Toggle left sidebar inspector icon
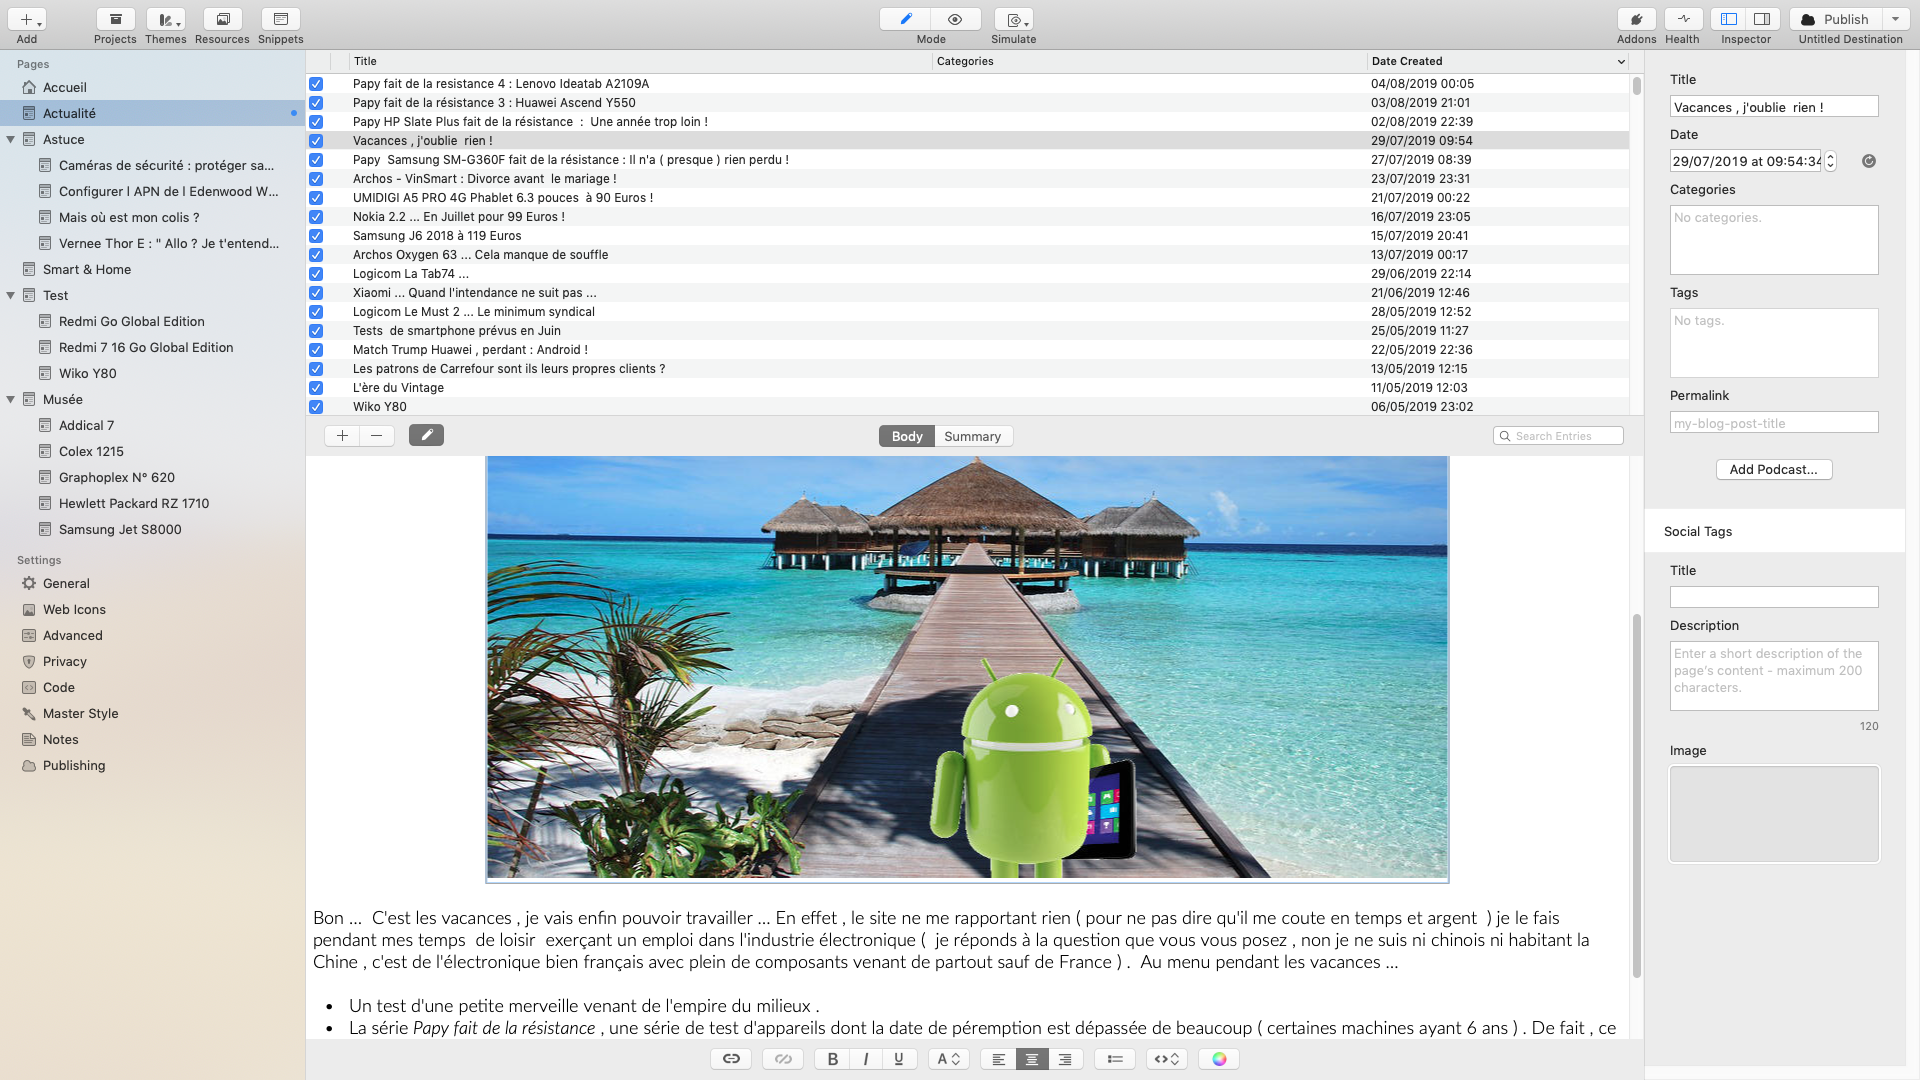The image size is (1920, 1080). pyautogui.click(x=1729, y=19)
